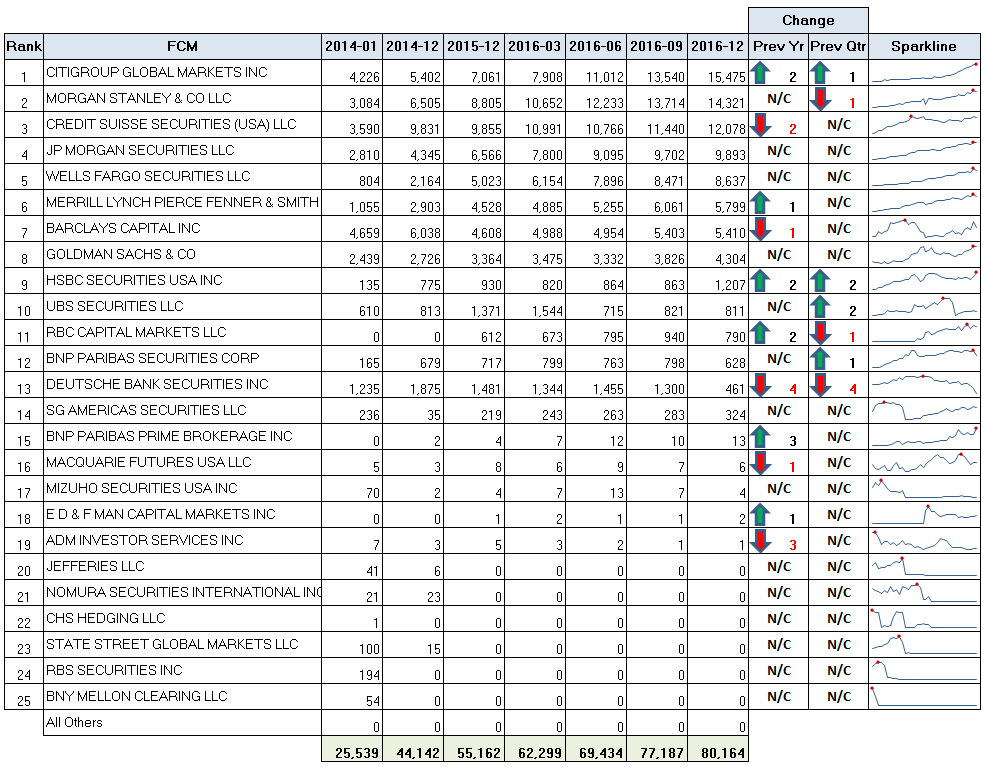Click the sparkline chart for Citigroup Global Markets

point(925,73)
